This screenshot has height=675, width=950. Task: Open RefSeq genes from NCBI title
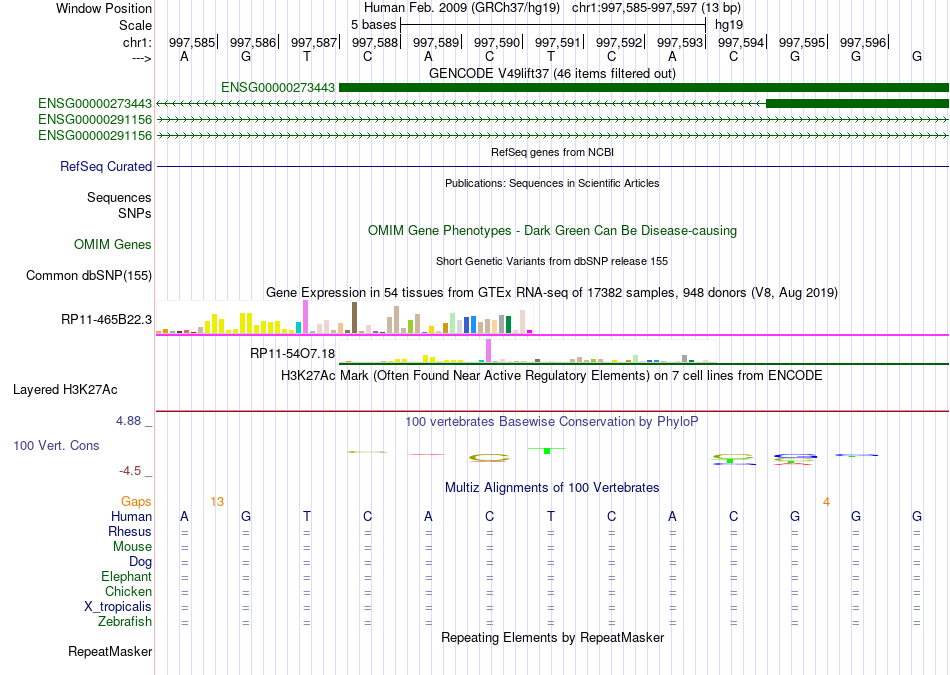(552, 152)
